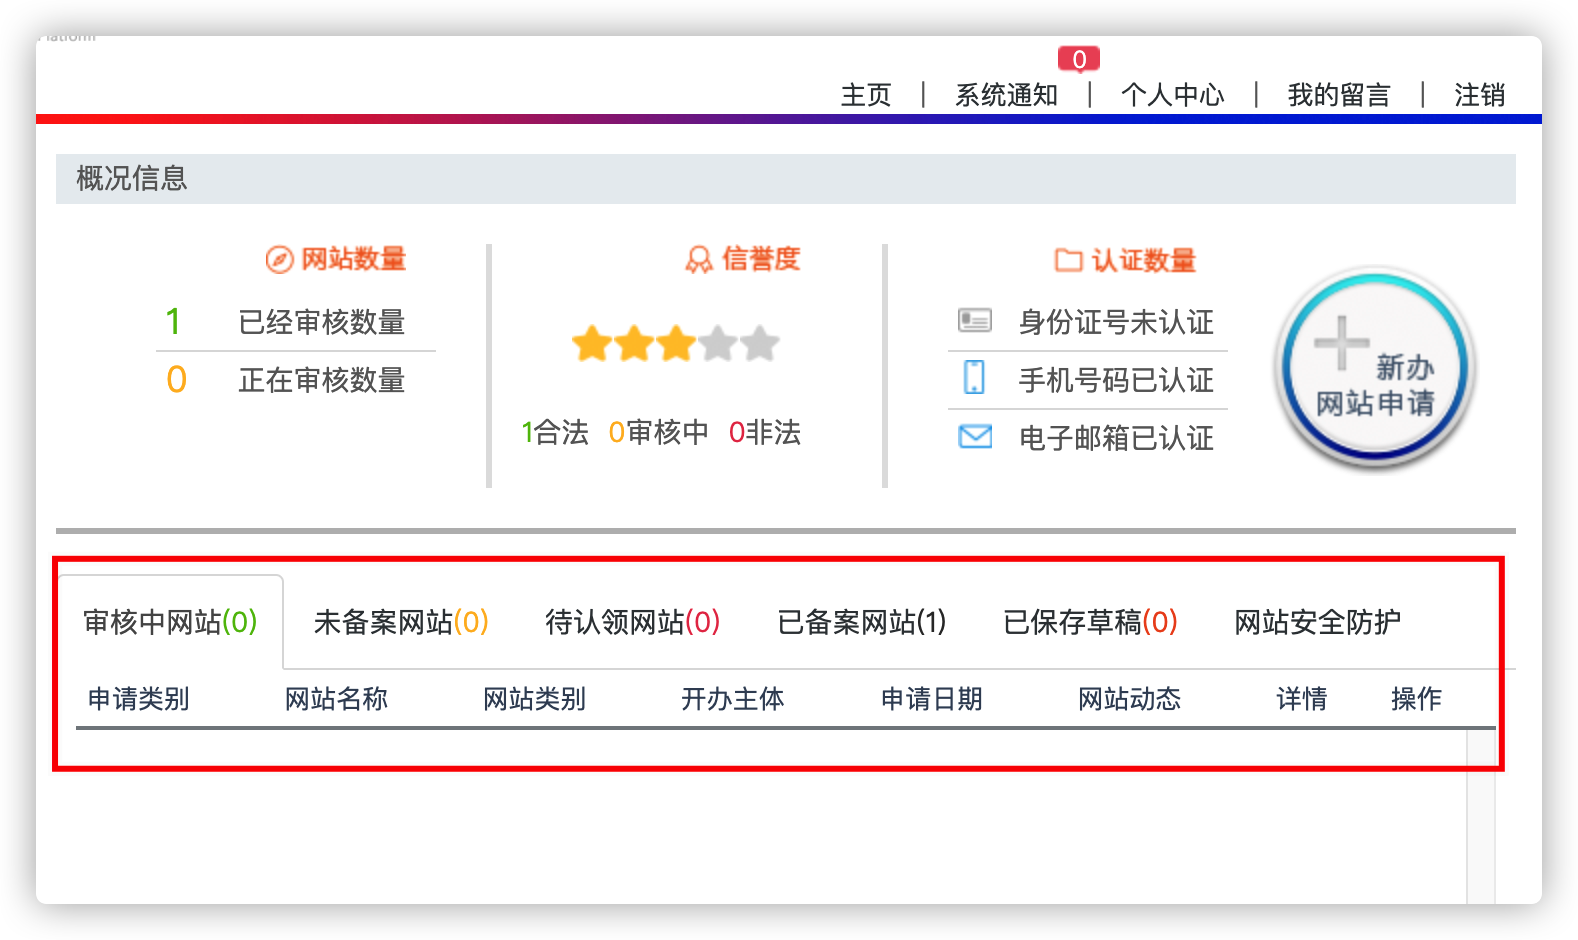Click the folder icon beside 认证数量
Image resolution: width=1578 pixels, height=940 pixels.
[x=1069, y=260]
